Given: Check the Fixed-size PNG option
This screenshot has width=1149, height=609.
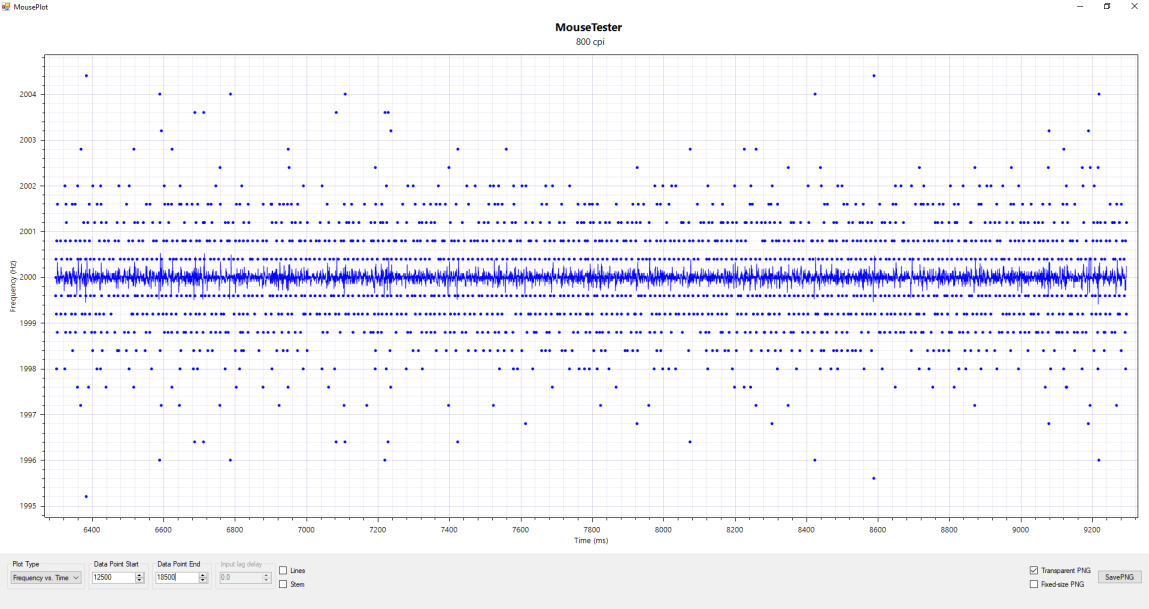Looking at the screenshot, I should pos(1033,584).
